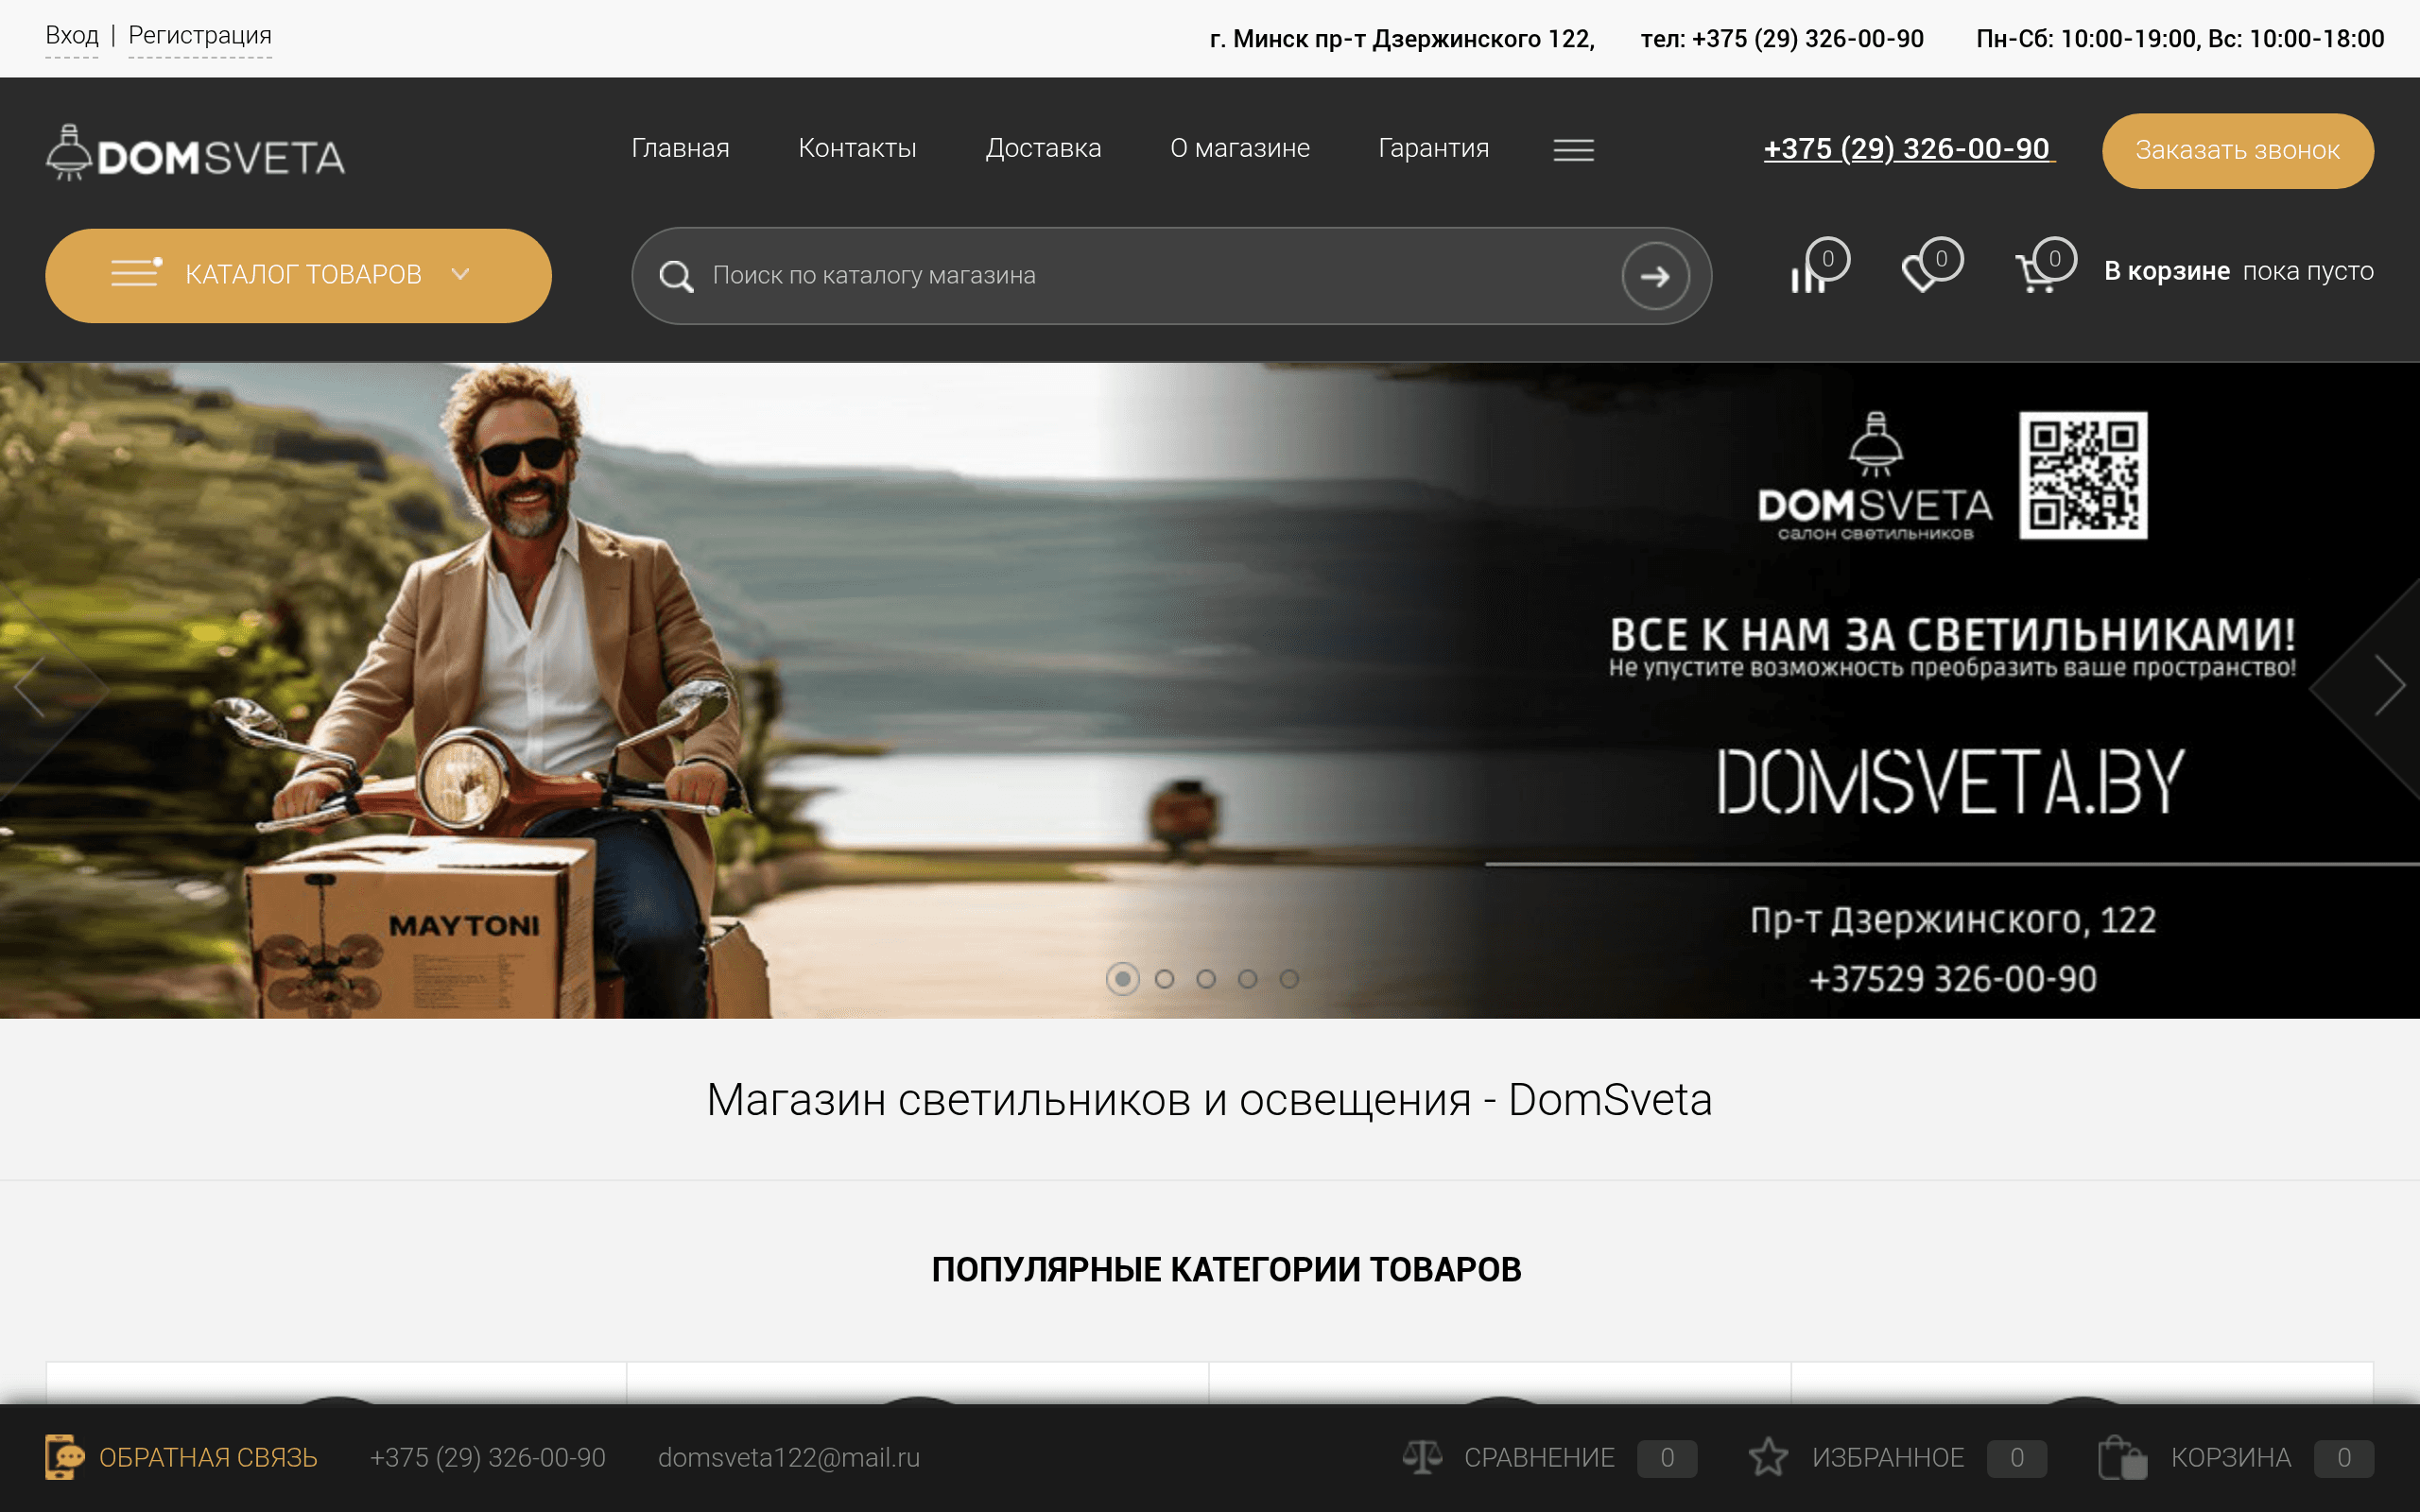Click the feedback chat icon in bottom bar
Viewport: 2420px width, 1512px height.
click(64, 1457)
